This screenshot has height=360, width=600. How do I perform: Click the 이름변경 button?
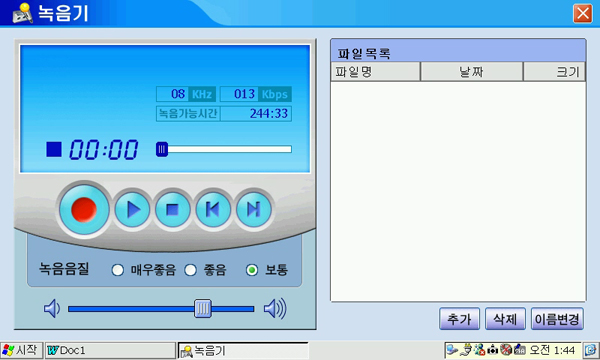[557, 319]
